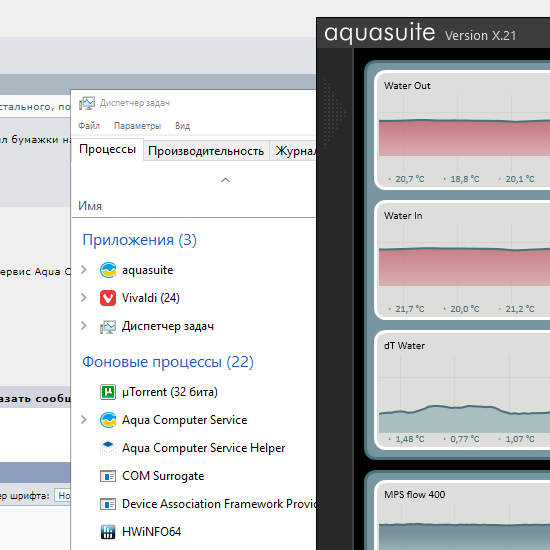Click the 1,07 °C value under dT Water

520,439
